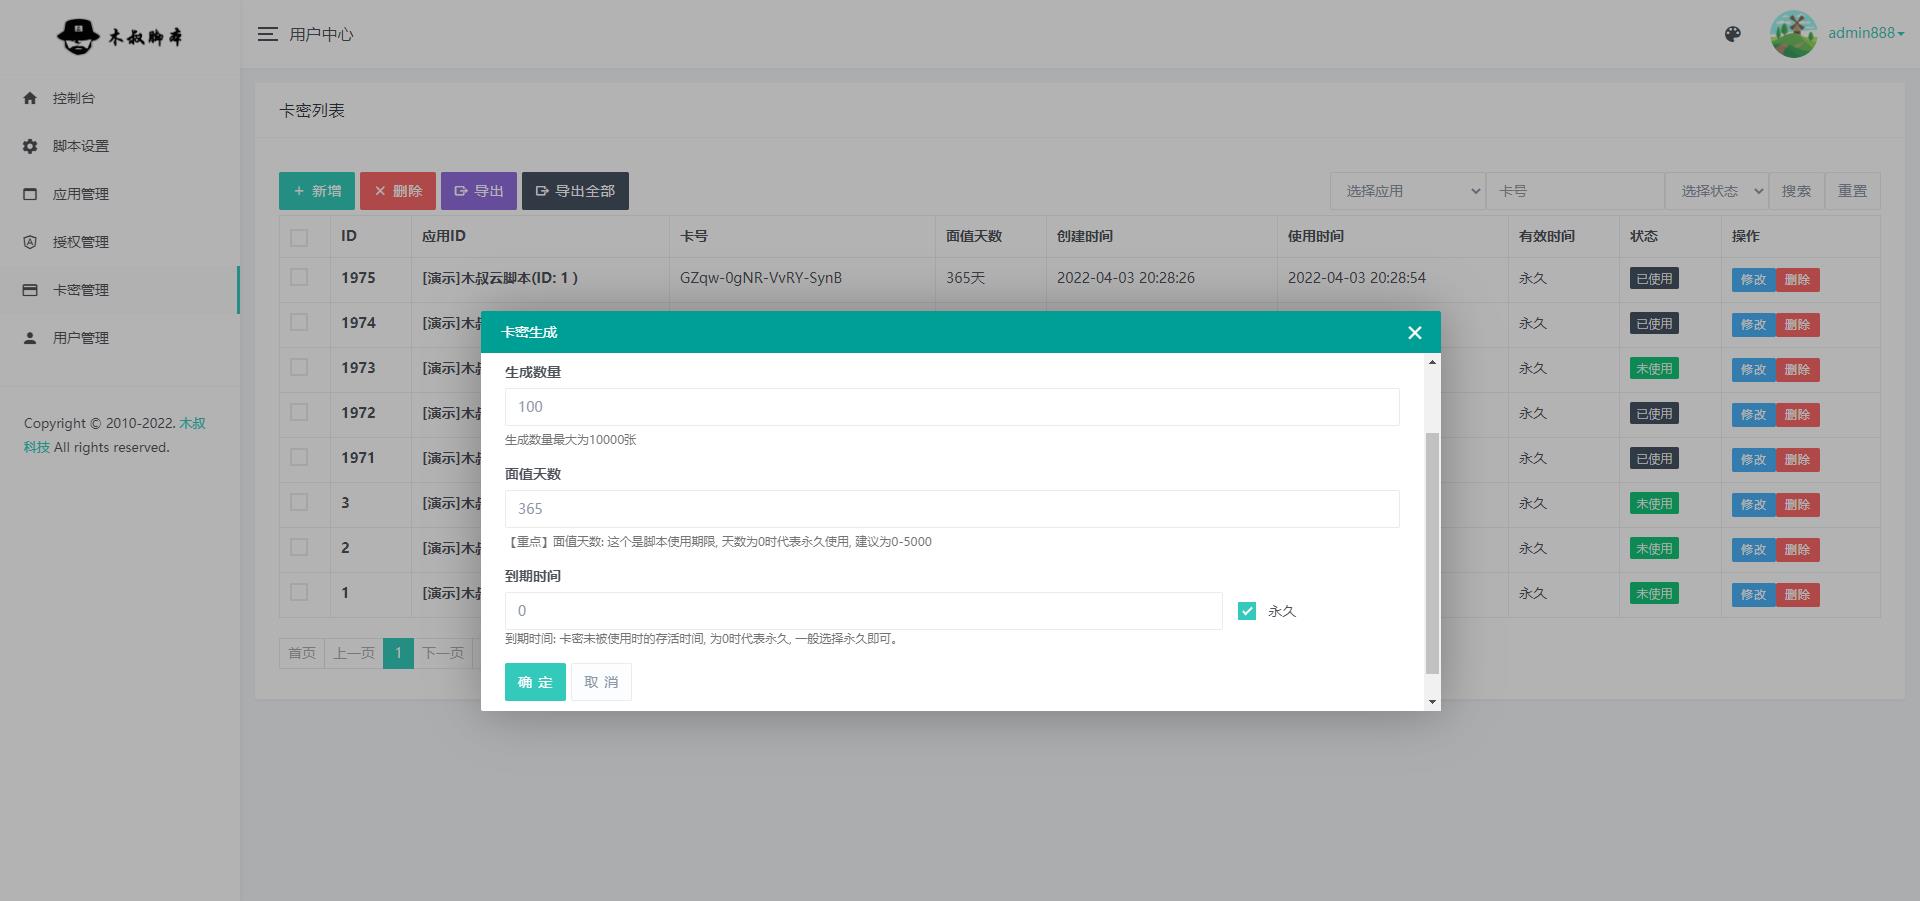Expand the admin888 user menu
The width and height of the screenshot is (1920, 901).
point(1865,33)
